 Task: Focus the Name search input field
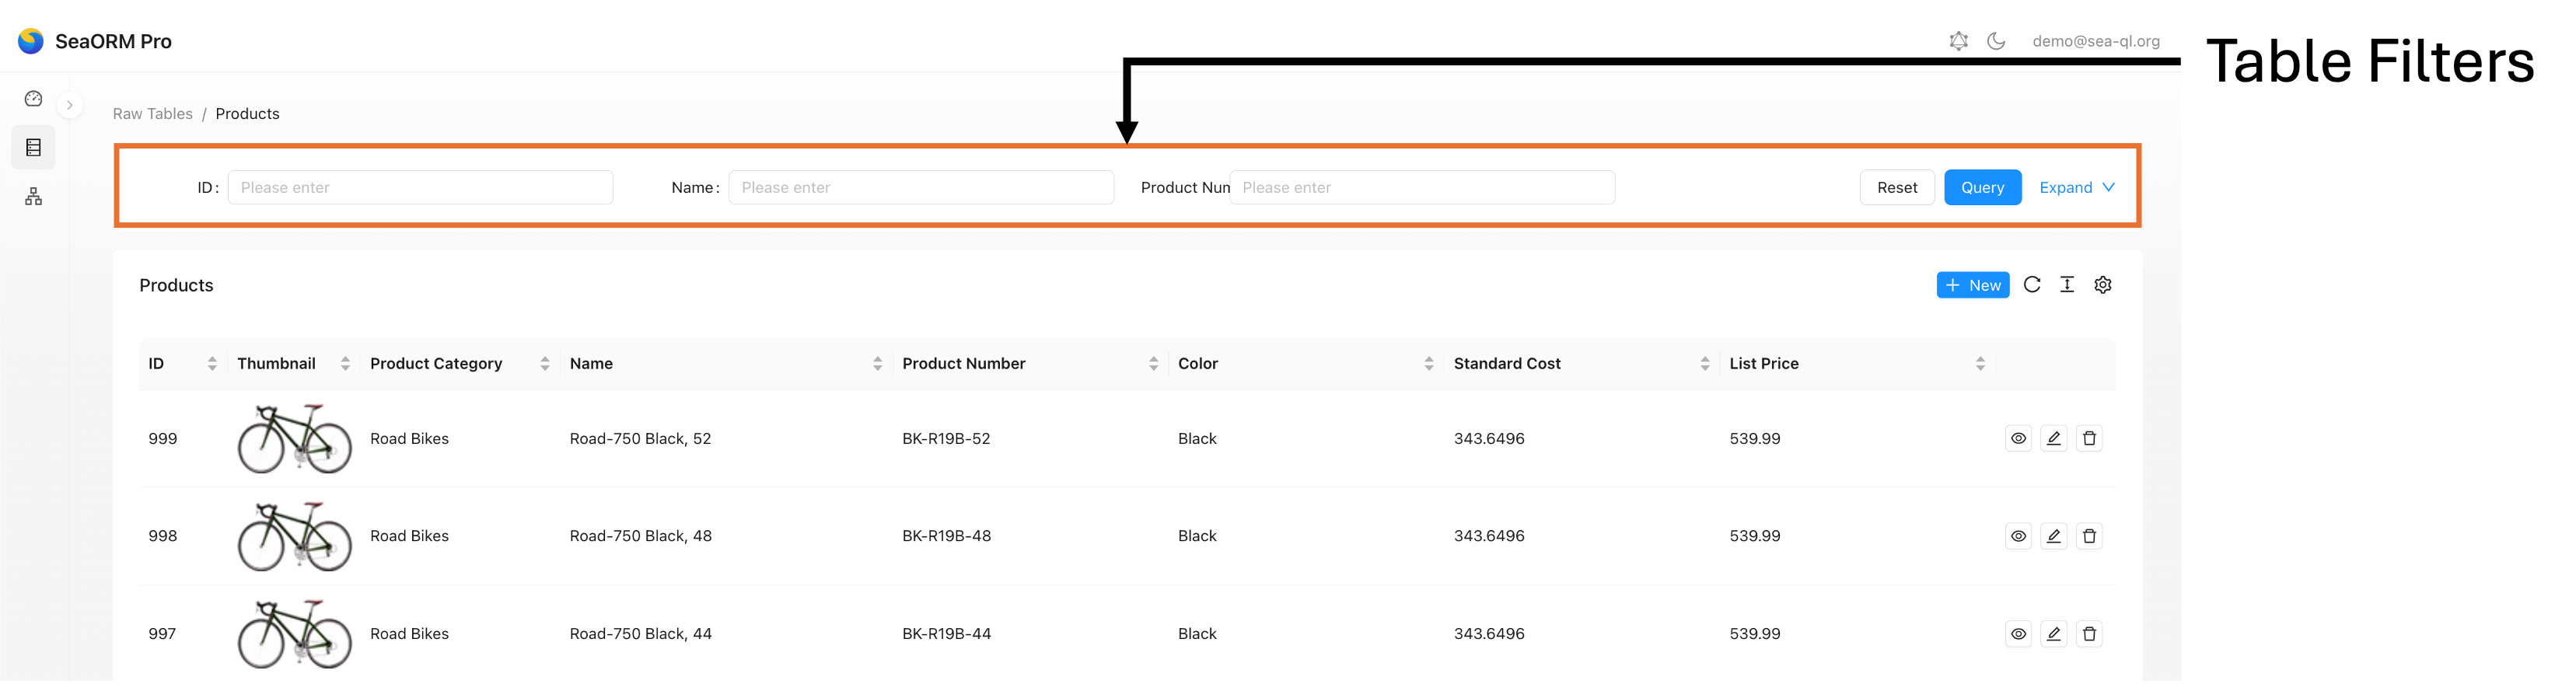click(x=921, y=188)
